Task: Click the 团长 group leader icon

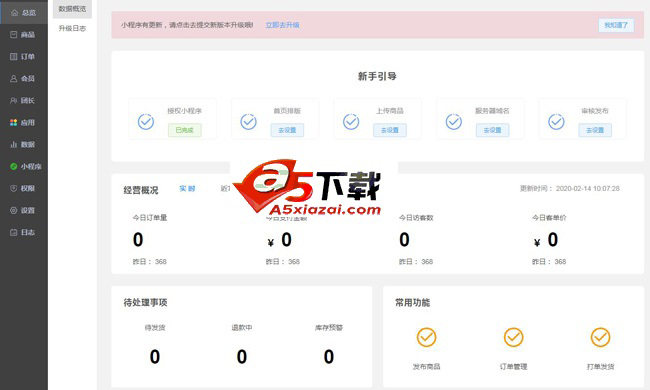Action: [x=14, y=101]
